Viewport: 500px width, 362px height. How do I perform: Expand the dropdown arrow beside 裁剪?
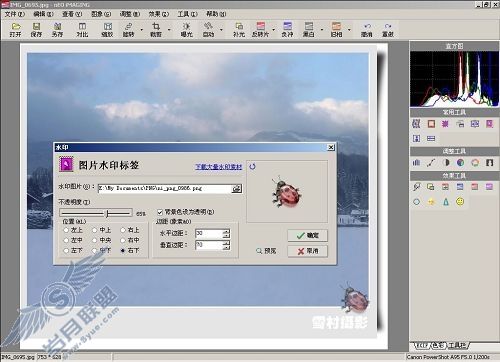pos(169,30)
